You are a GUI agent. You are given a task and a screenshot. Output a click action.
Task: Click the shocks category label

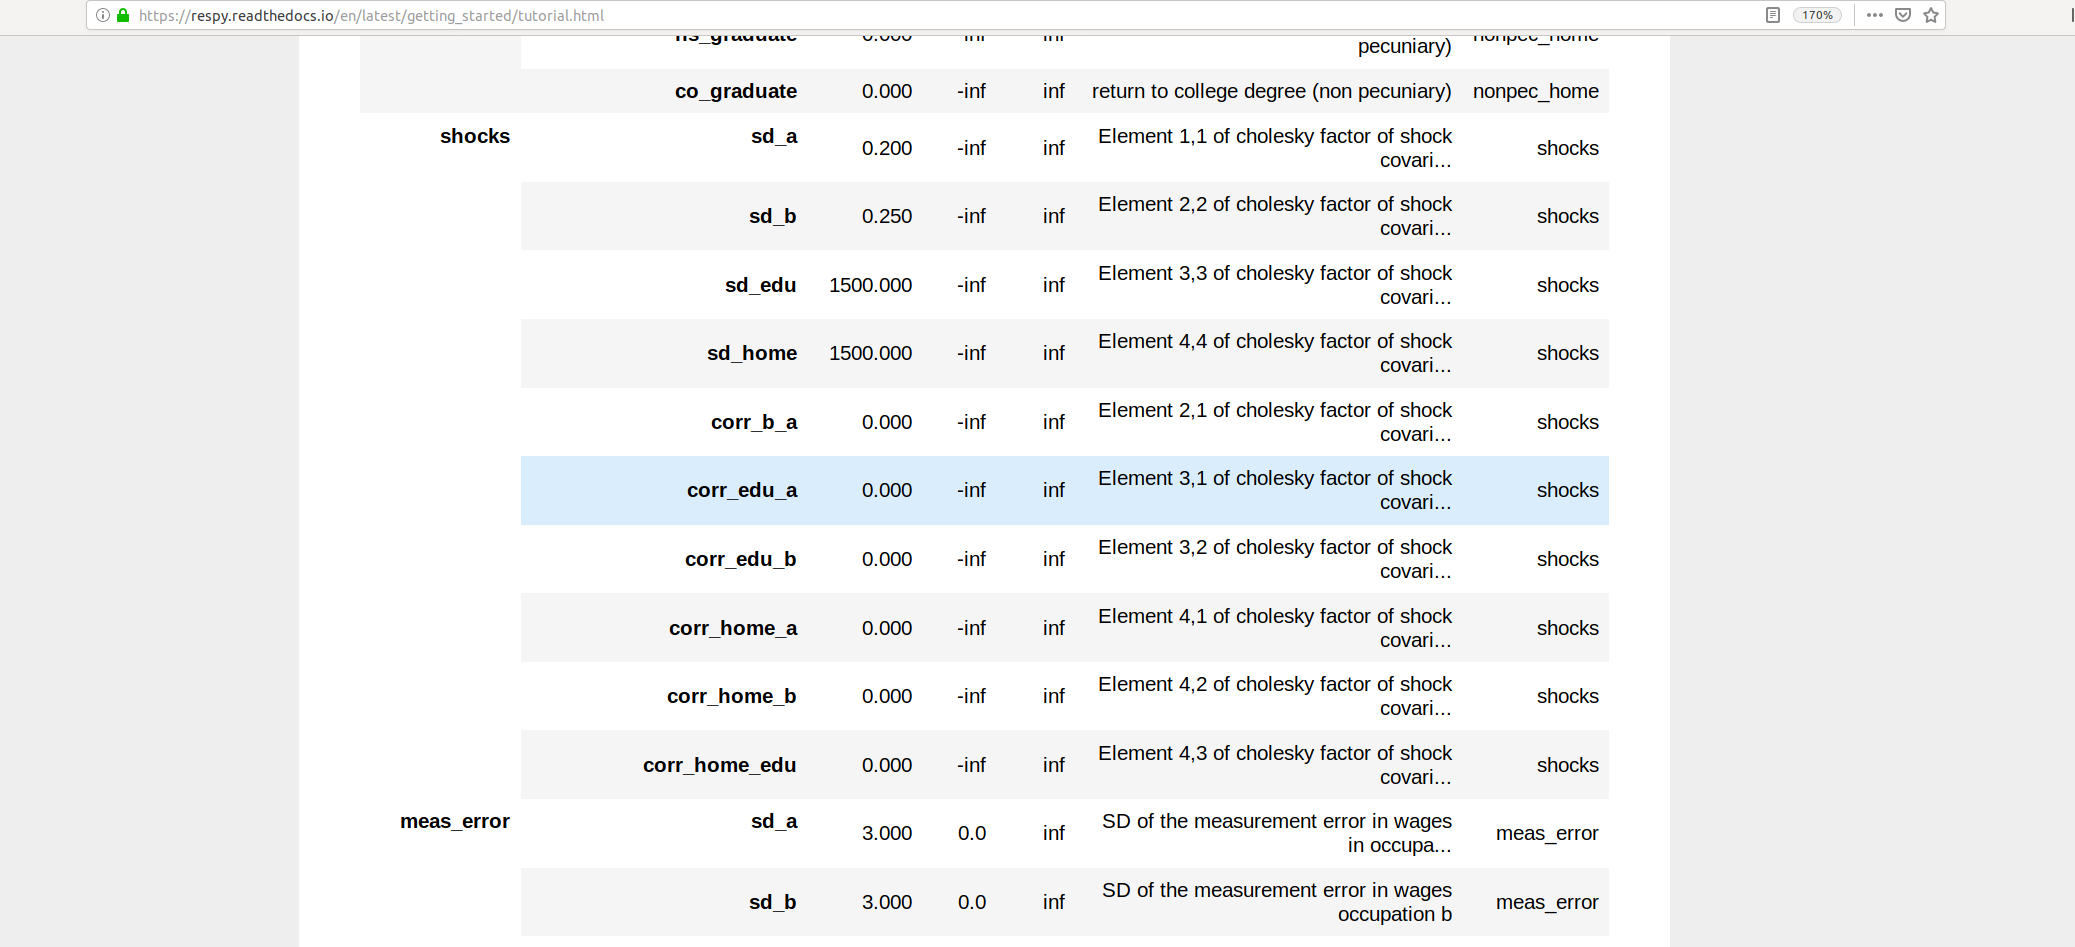475,136
